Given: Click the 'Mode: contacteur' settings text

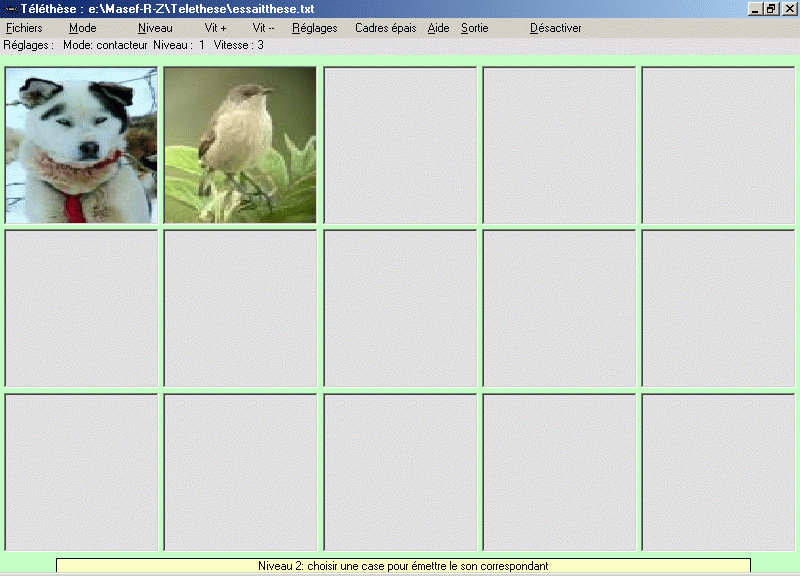Looking at the screenshot, I should click(x=105, y=45).
